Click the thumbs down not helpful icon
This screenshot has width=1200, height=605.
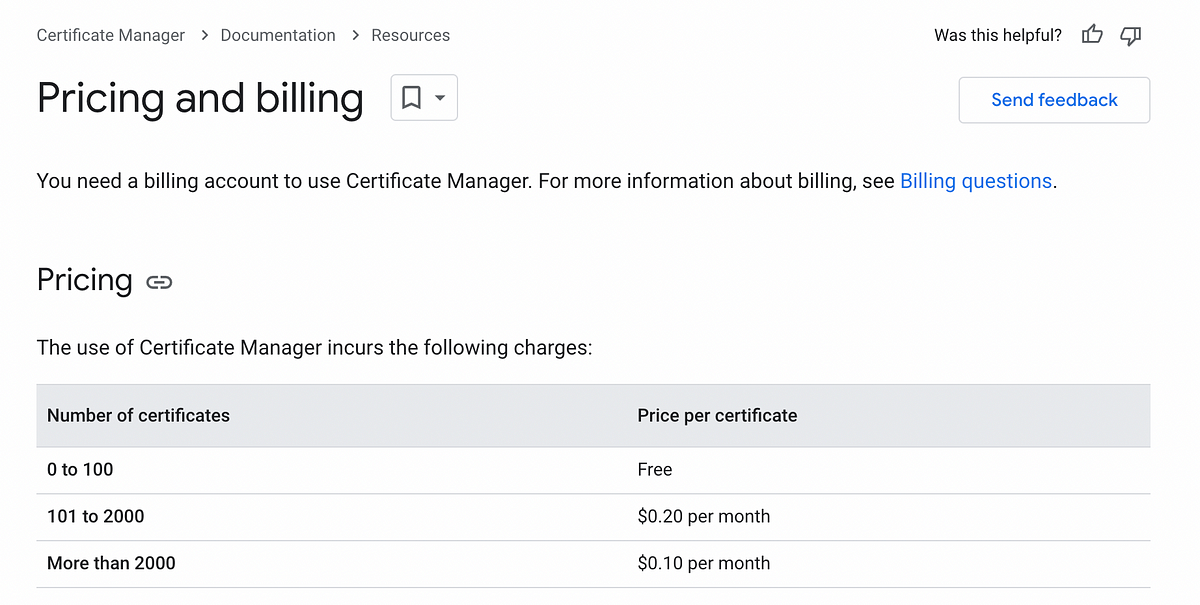(1131, 35)
